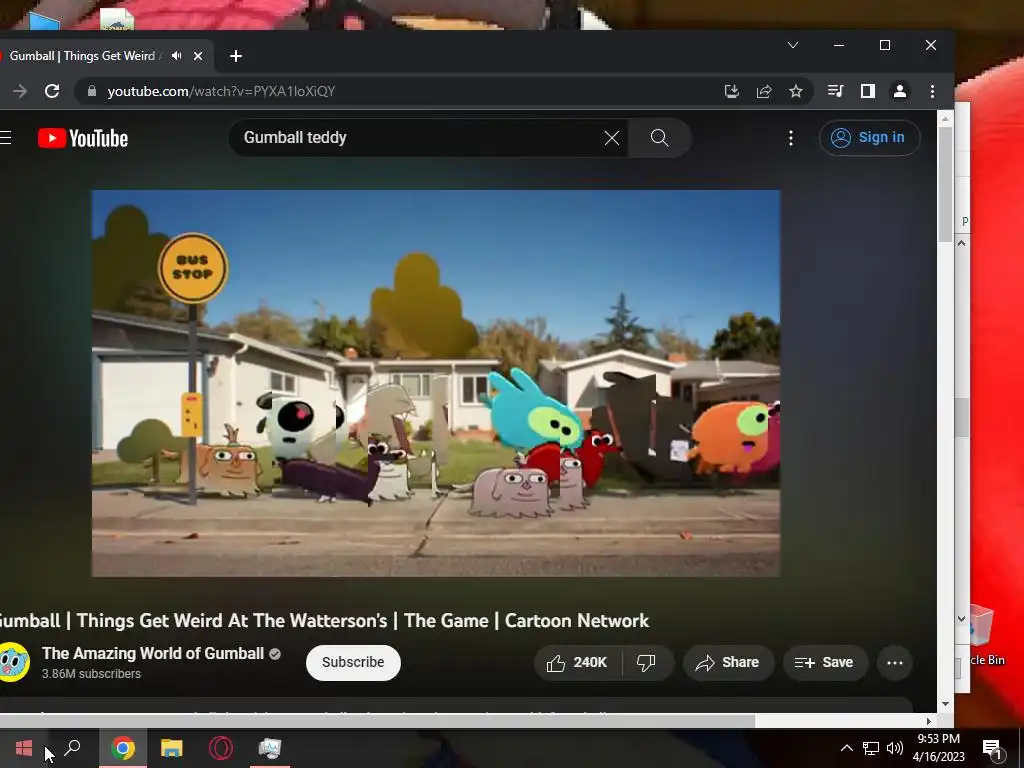
Task: Open Chrome three-dot menu
Action: [933, 91]
